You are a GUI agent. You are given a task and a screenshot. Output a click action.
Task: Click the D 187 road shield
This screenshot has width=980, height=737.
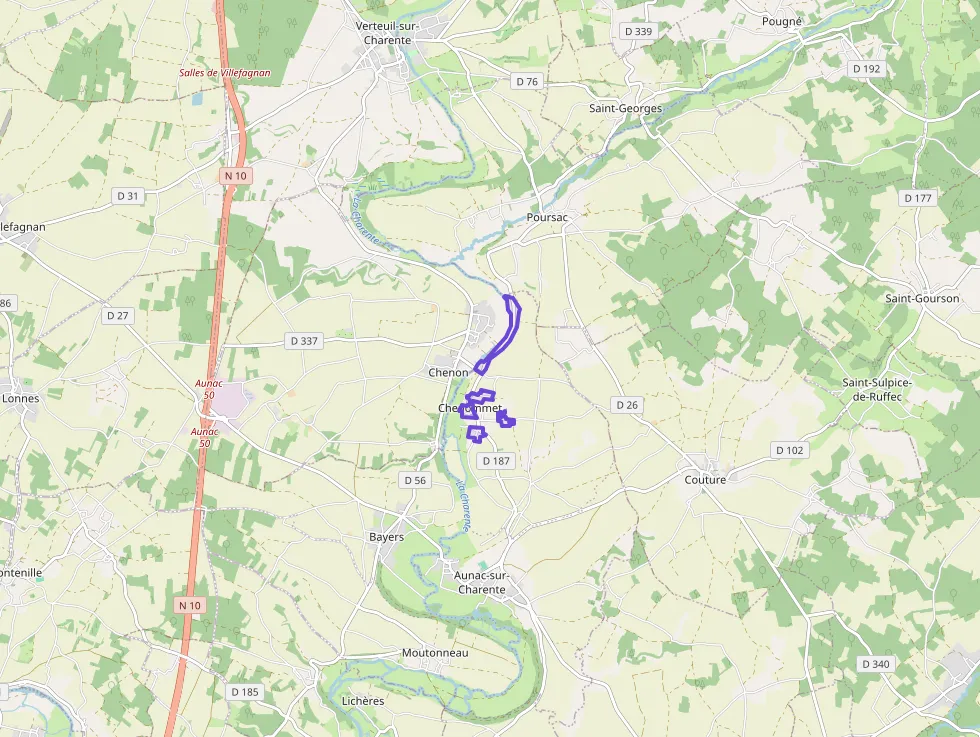click(496, 461)
